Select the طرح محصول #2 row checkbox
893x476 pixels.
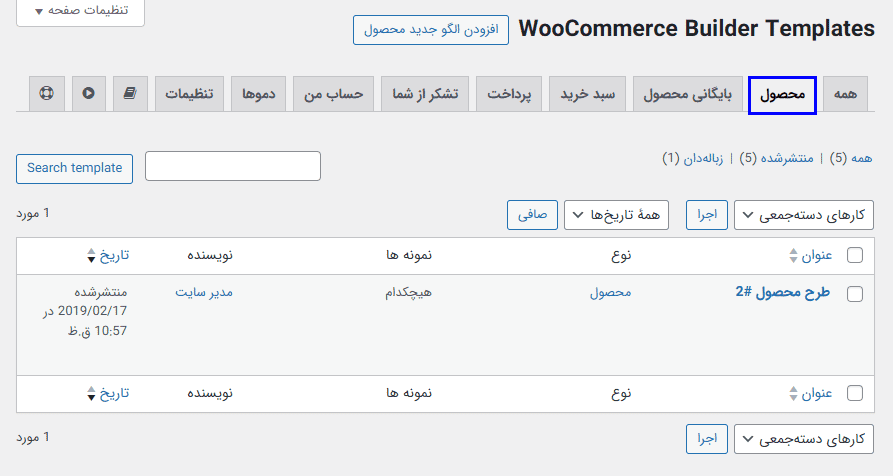click(855, 294)
